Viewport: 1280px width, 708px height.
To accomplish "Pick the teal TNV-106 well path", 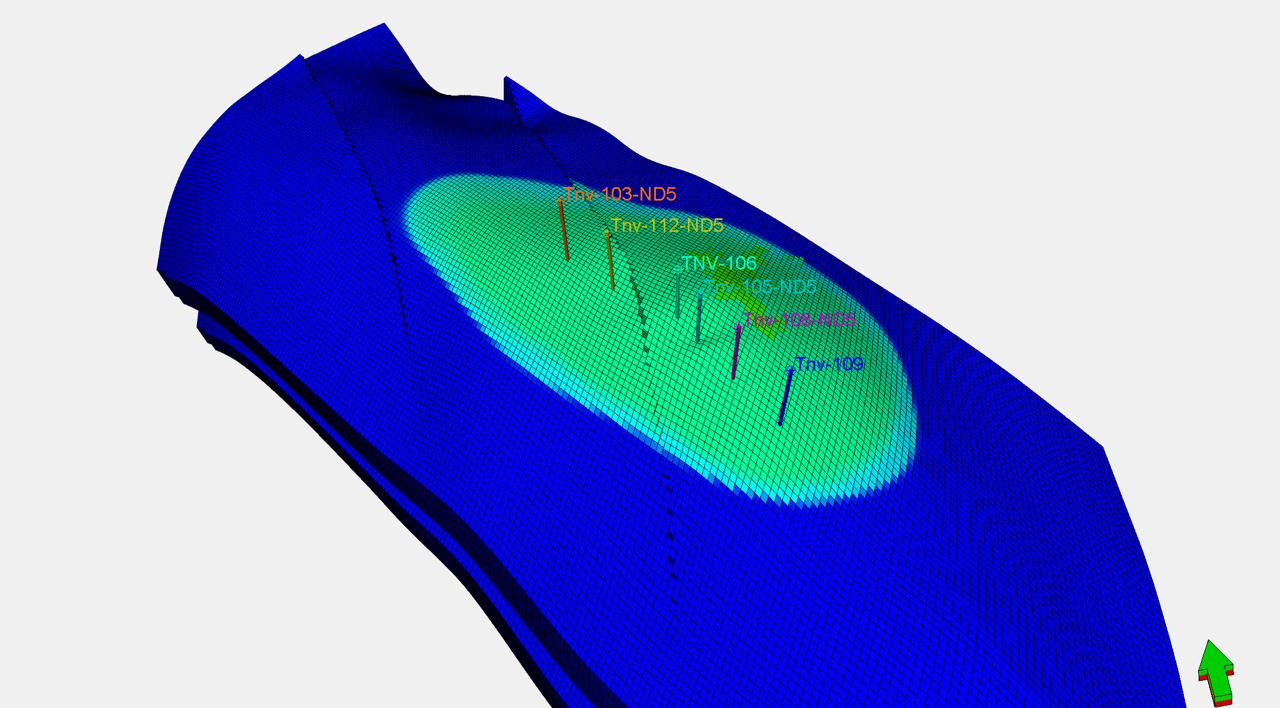I will (x=678, y=295).
